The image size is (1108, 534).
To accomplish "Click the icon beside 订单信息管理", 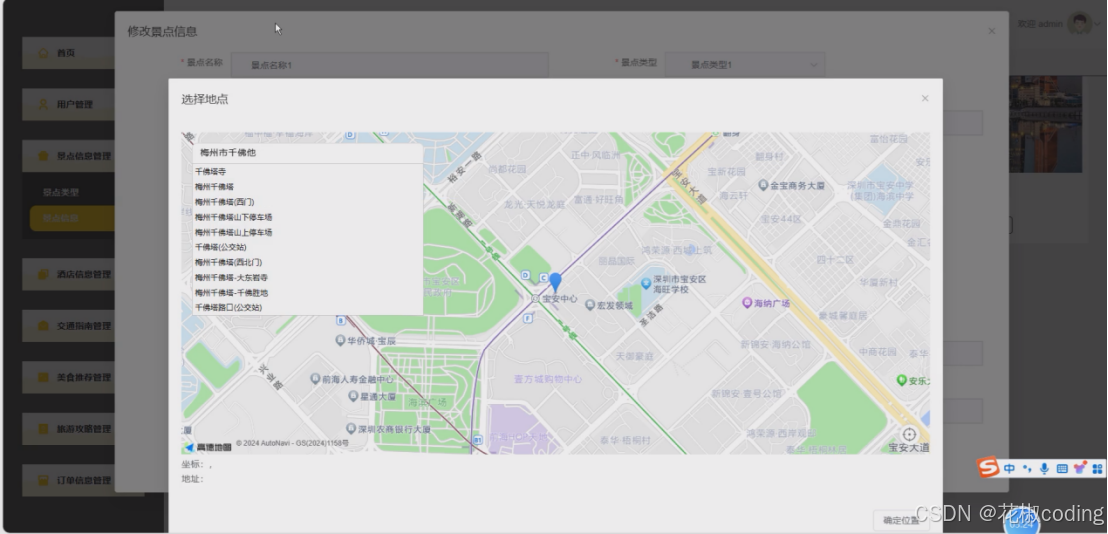I will (x=44, y=480).
